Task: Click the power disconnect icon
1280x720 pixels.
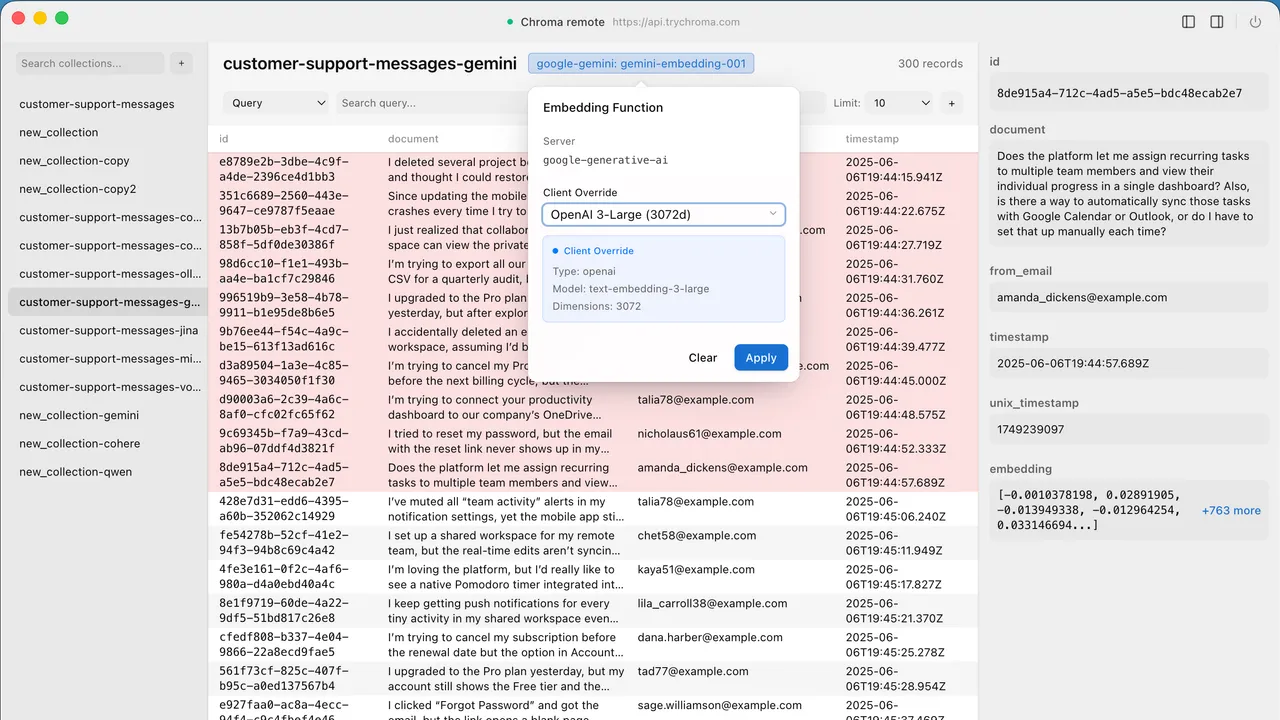Action: click(1255, 22)
